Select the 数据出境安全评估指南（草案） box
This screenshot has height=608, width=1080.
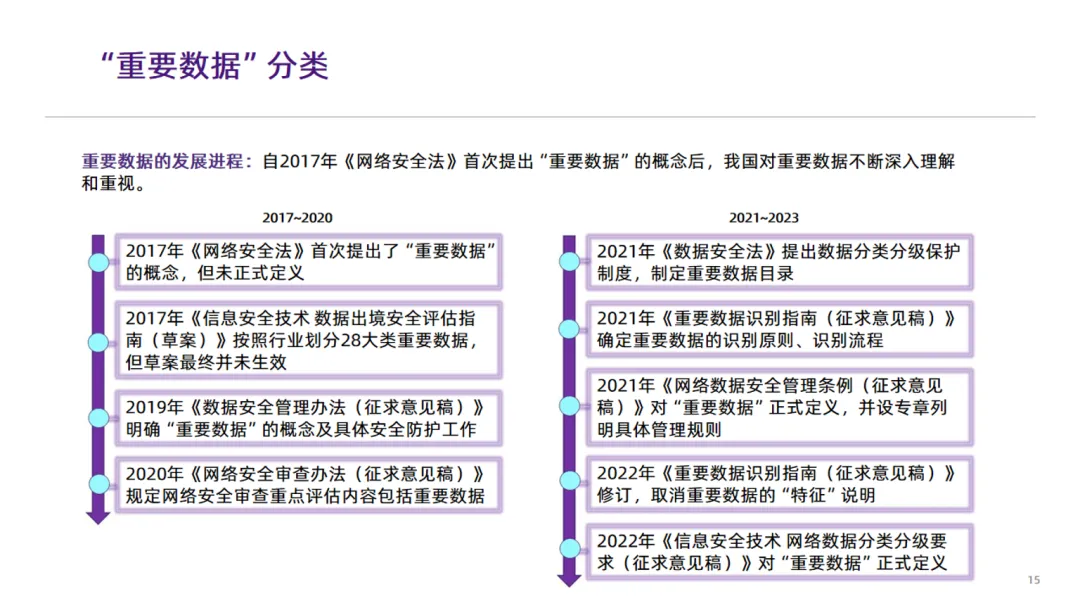[x=309, y=340]
